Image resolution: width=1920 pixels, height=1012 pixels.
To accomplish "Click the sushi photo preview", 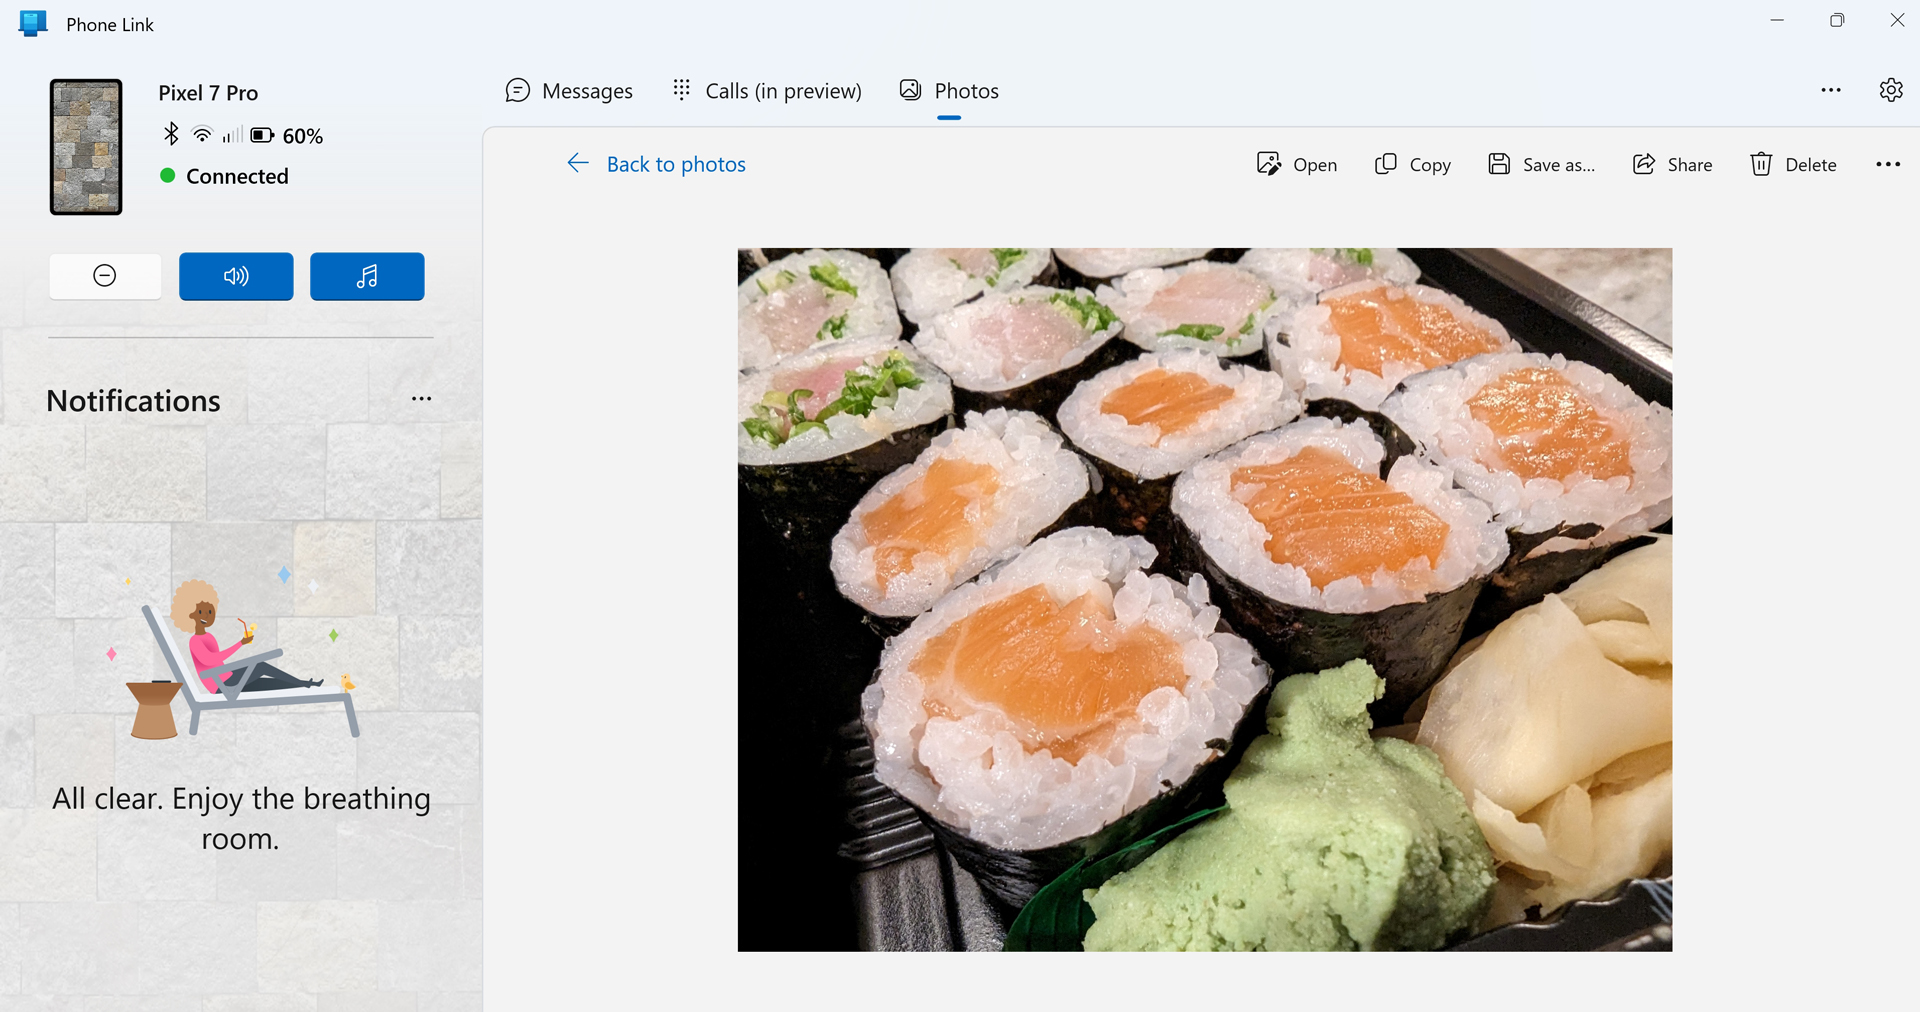I will (x=1204, y=599).
